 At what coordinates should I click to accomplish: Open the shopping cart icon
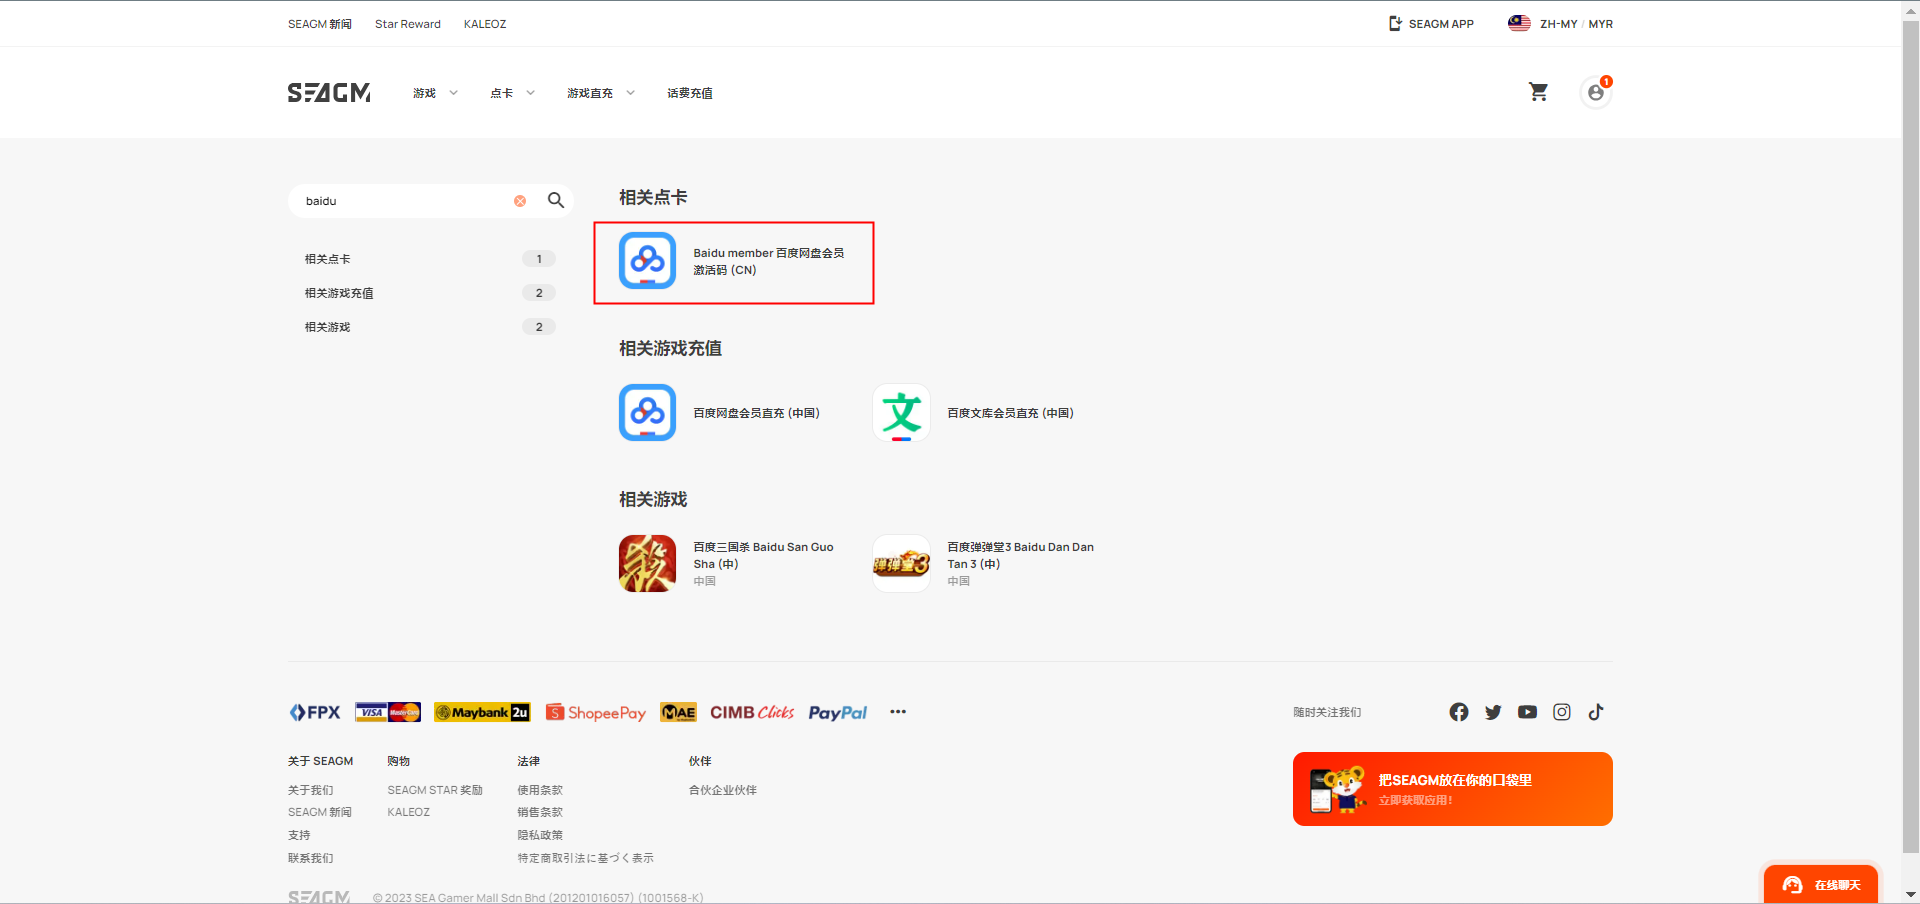(x=1538, y=92)
